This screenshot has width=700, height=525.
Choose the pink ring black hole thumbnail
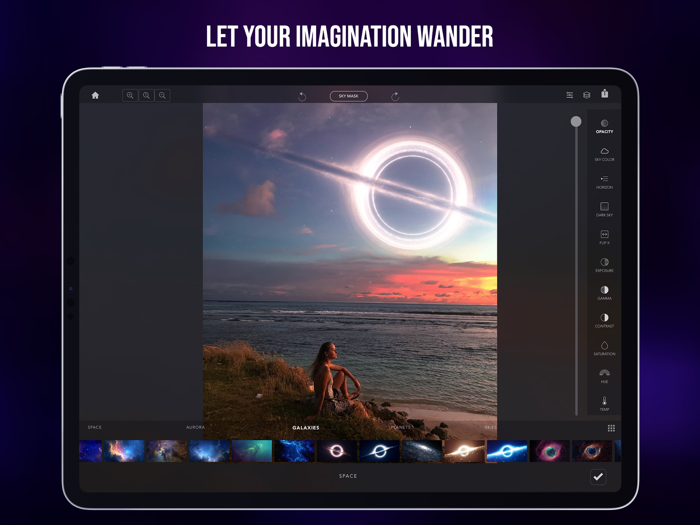pyautogui.click(x=337, y=451)
